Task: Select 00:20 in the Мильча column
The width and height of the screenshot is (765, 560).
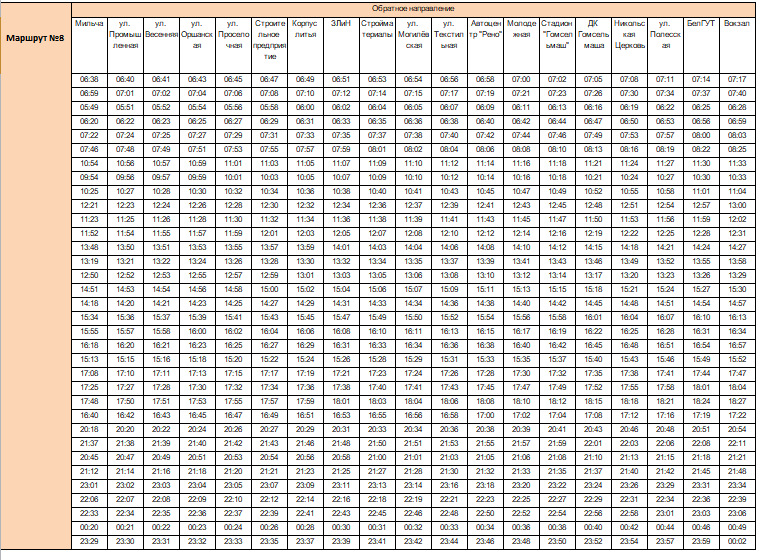Action: click(89, 527)
